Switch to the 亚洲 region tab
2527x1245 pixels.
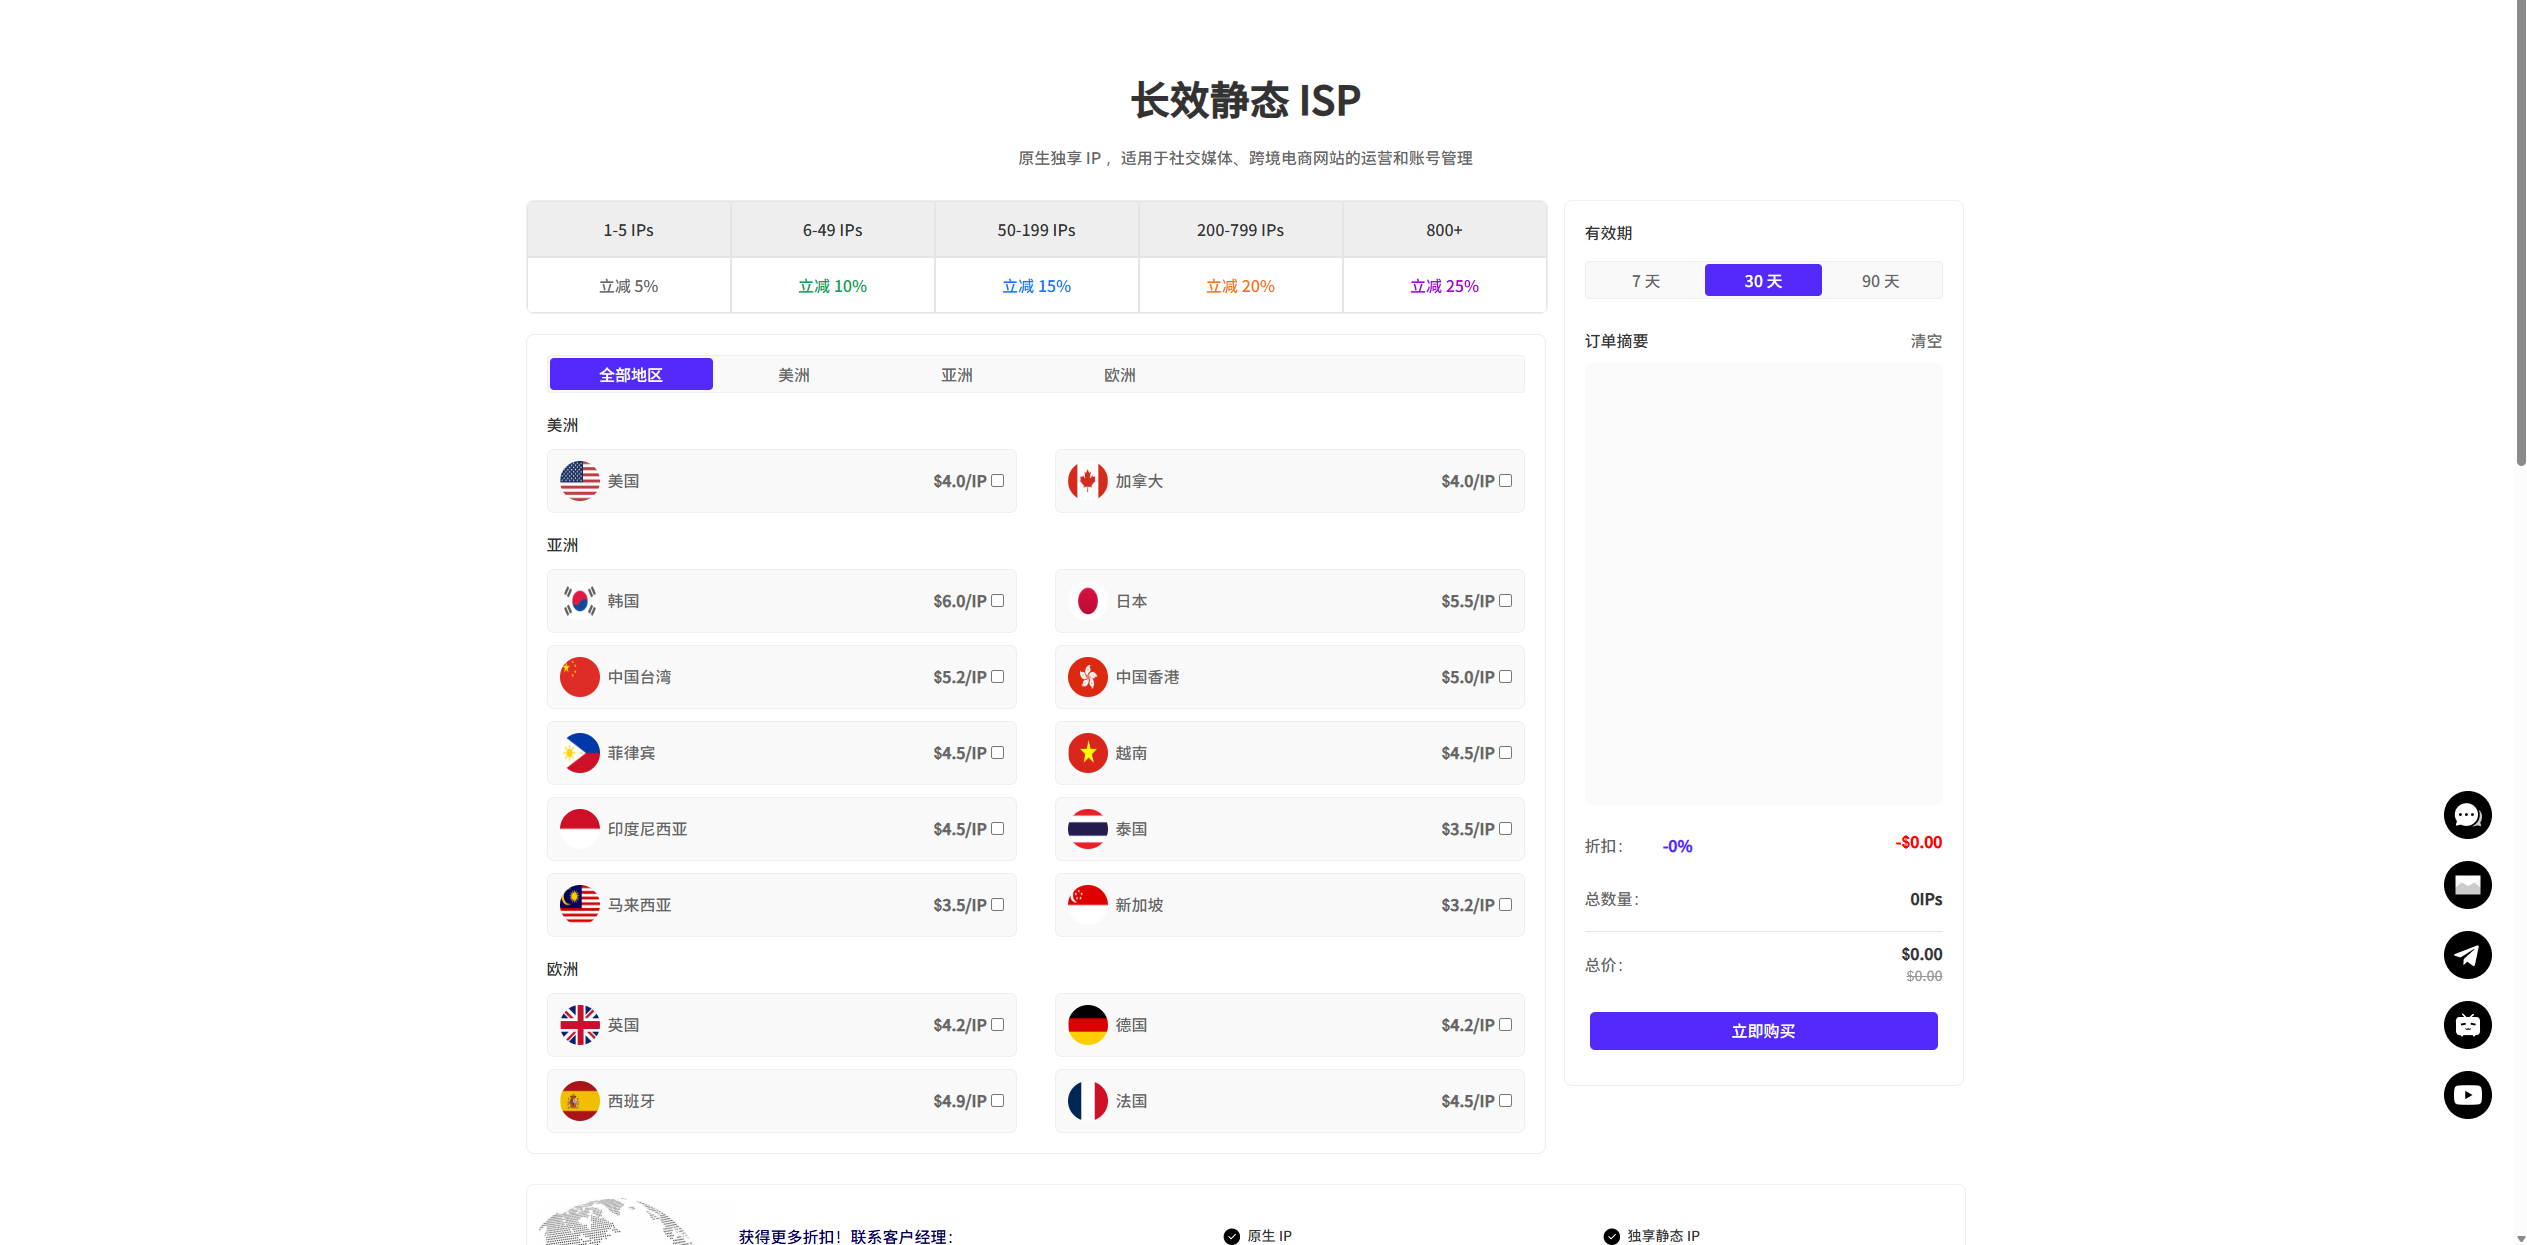click(x=956, y=375)
